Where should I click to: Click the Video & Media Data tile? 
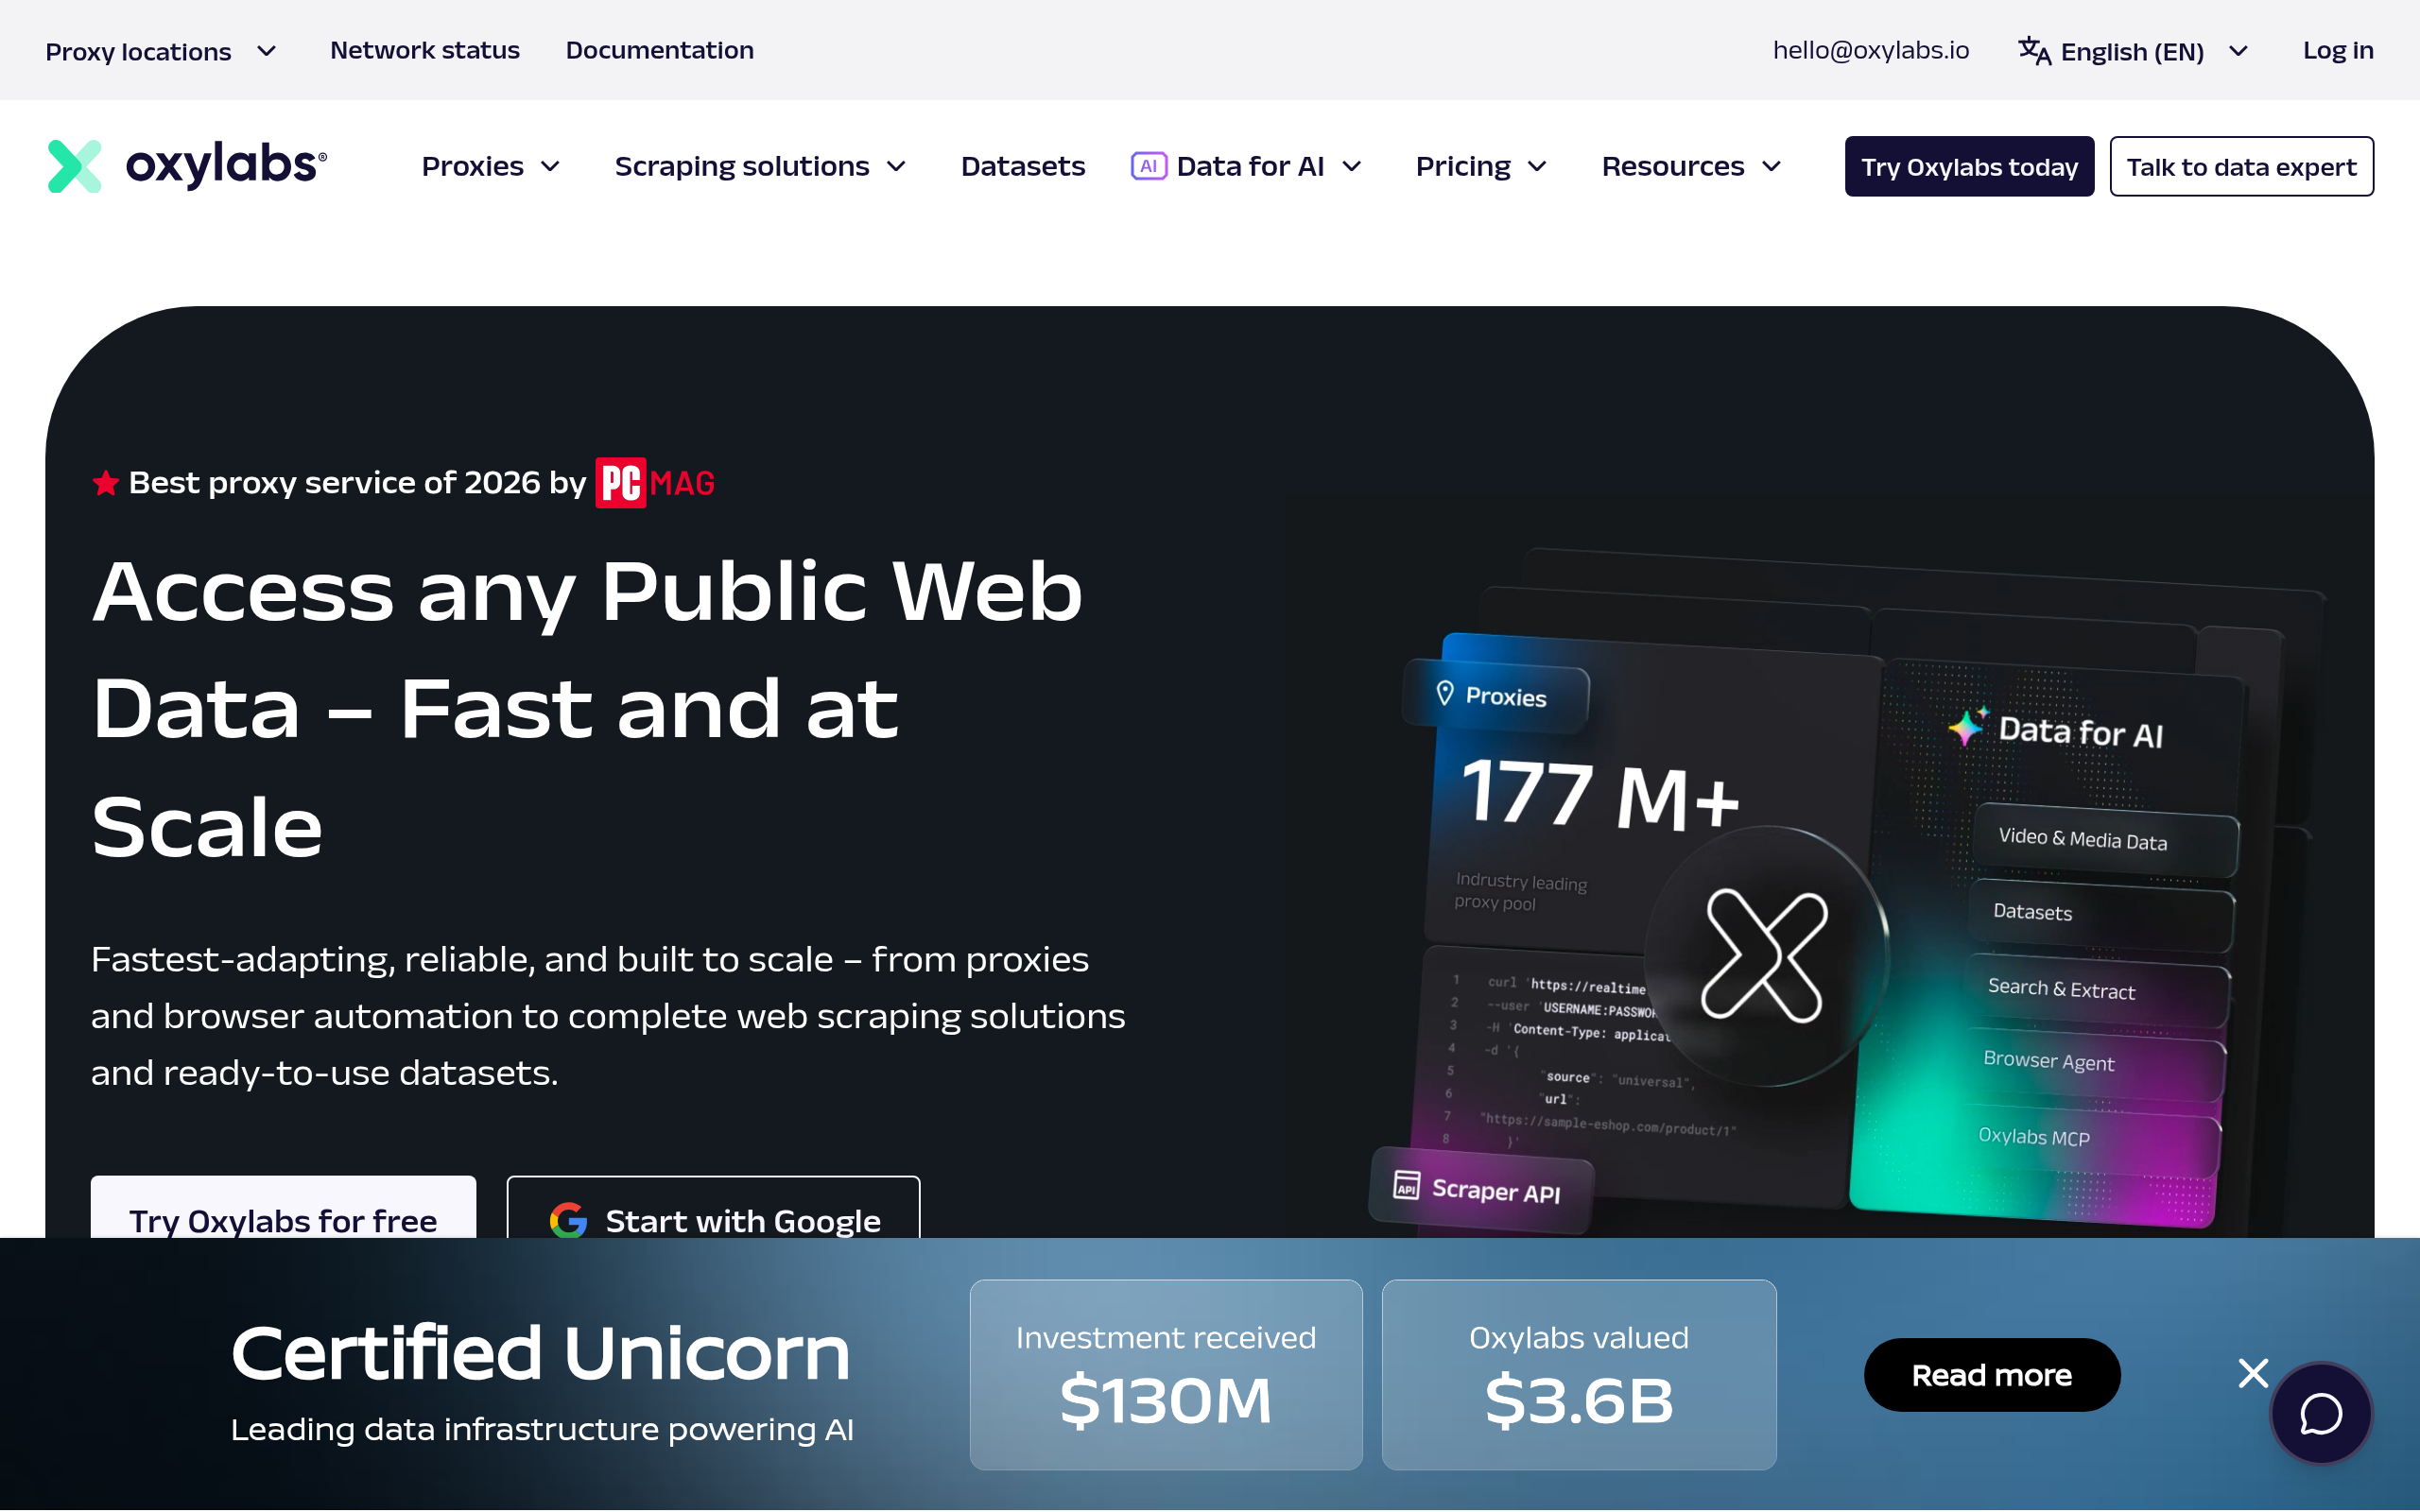2105,840
